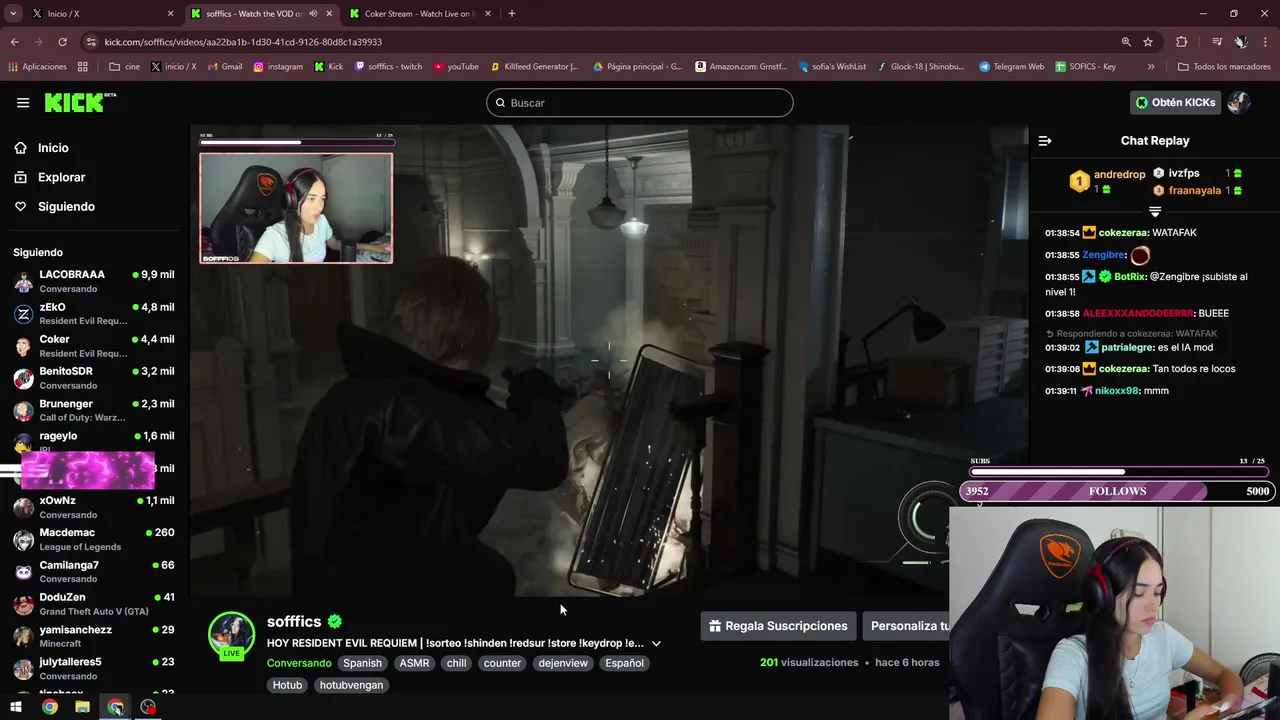The height and width of the screenshot is (720, 1280).
Task: Open the Telegram Web bookmark
Action: click(x=1011, y=67)
